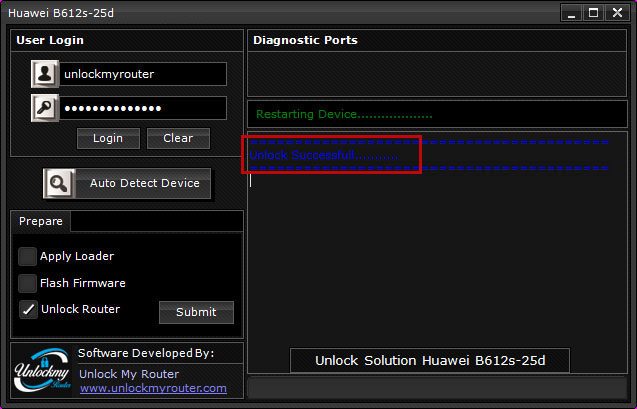637x409 pixels.
Task: Click the Huawei B612s-25d window title
Action: [x=61, y=13]
